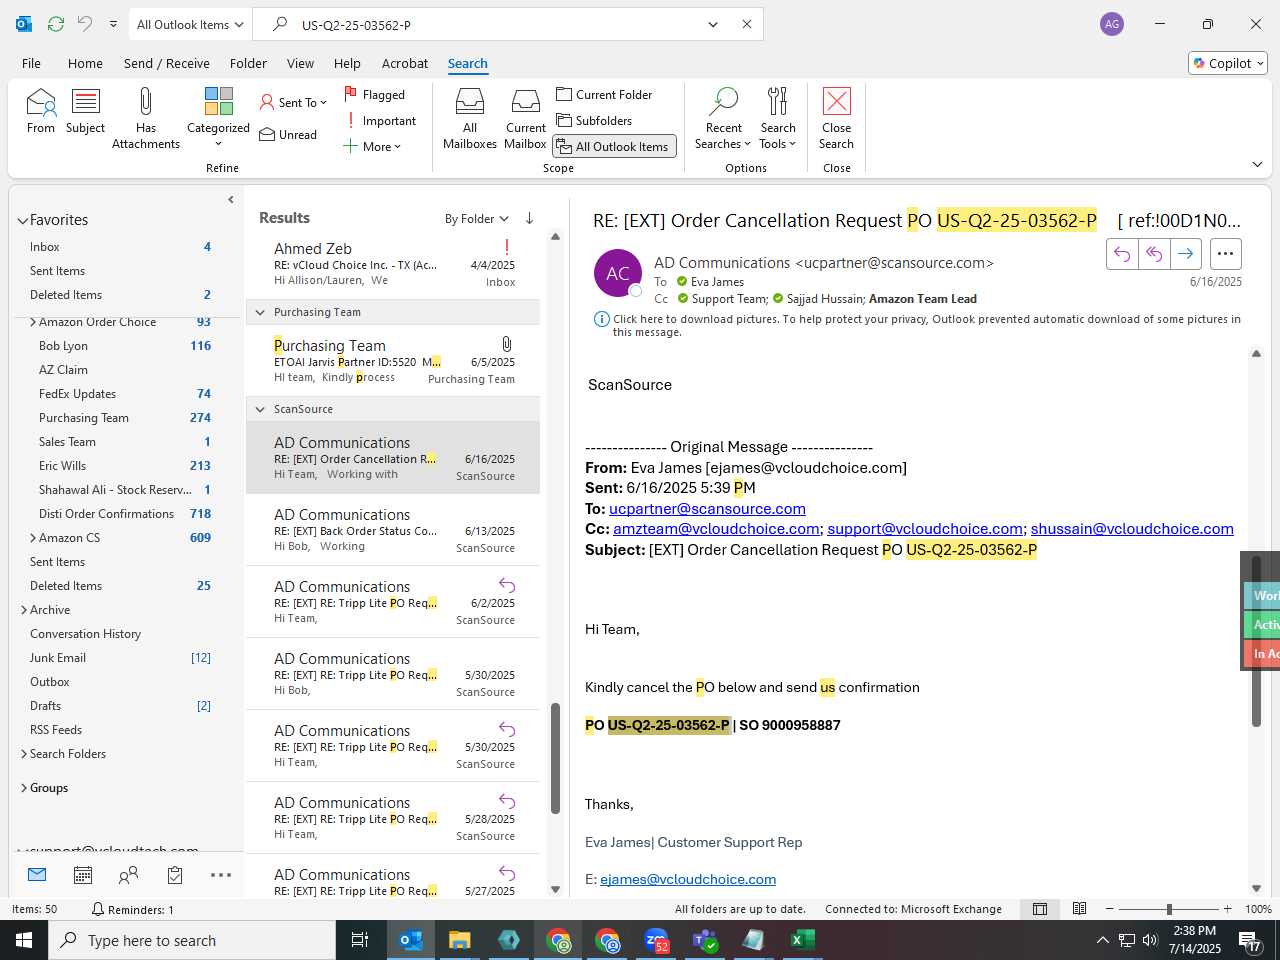
Task: Open Sent To dropdown
Action: coord(293,102)
